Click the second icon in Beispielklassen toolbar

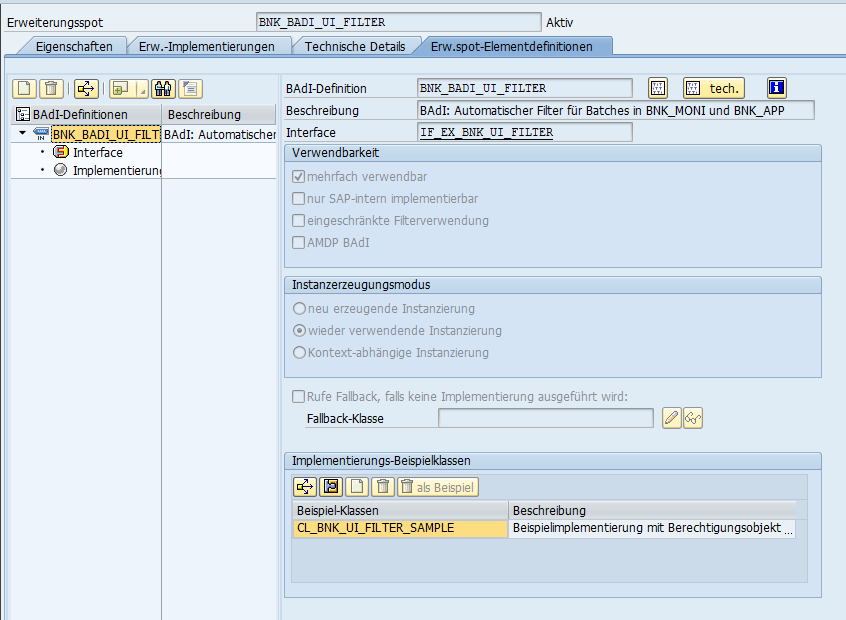[330, 487]
